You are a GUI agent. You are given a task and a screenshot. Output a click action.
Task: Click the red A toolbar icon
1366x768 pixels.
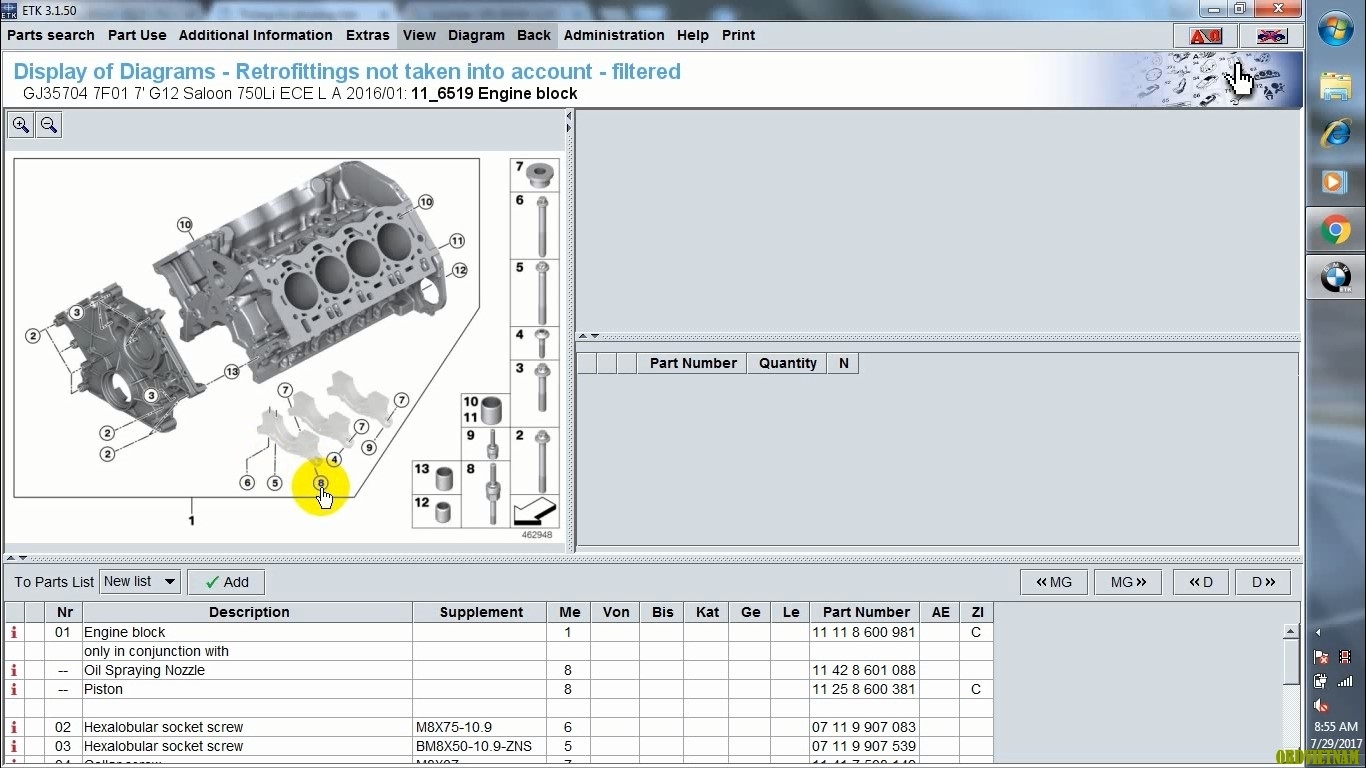point(1205,35)
